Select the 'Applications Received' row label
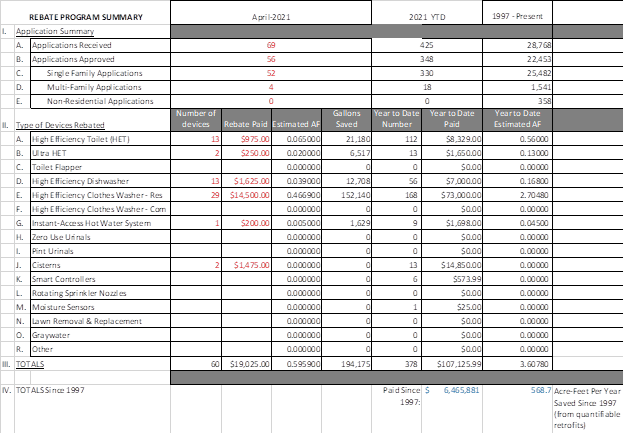This screenshot has width=624, height=434. click(x=72, y=45)
